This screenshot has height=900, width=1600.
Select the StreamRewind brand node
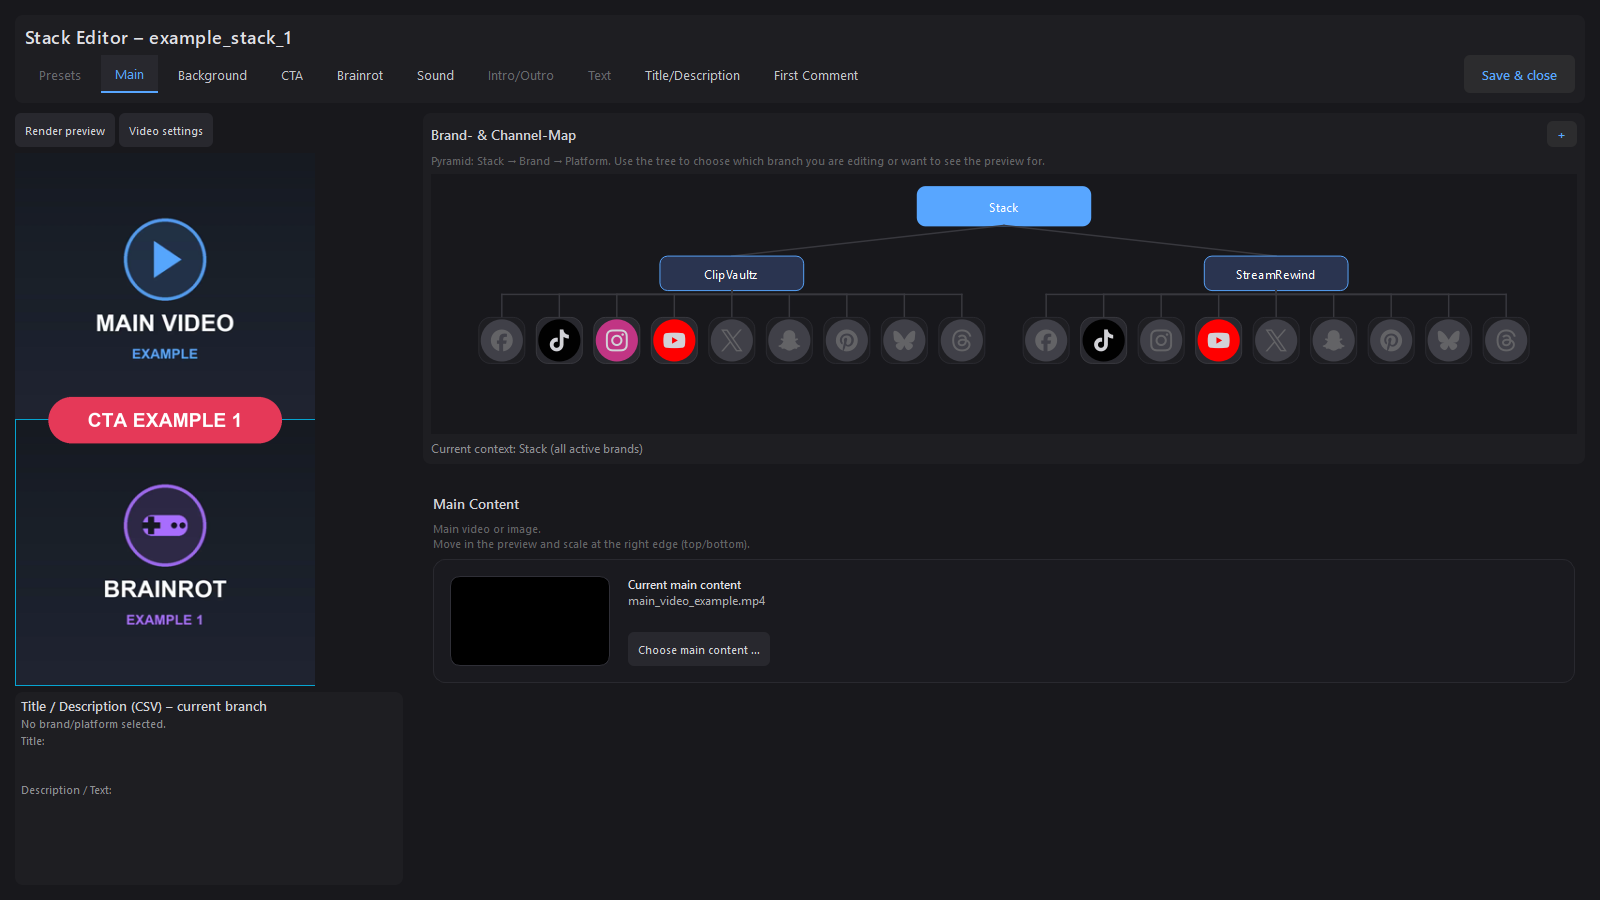(x=1276, y=274)
